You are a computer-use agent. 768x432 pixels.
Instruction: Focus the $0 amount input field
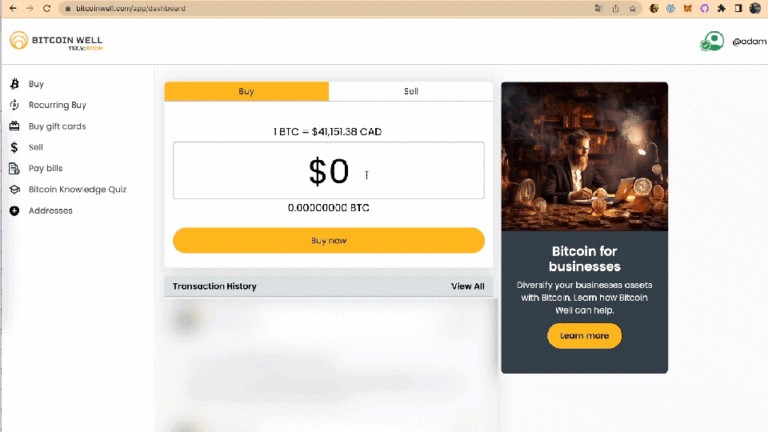click(329, 170)
